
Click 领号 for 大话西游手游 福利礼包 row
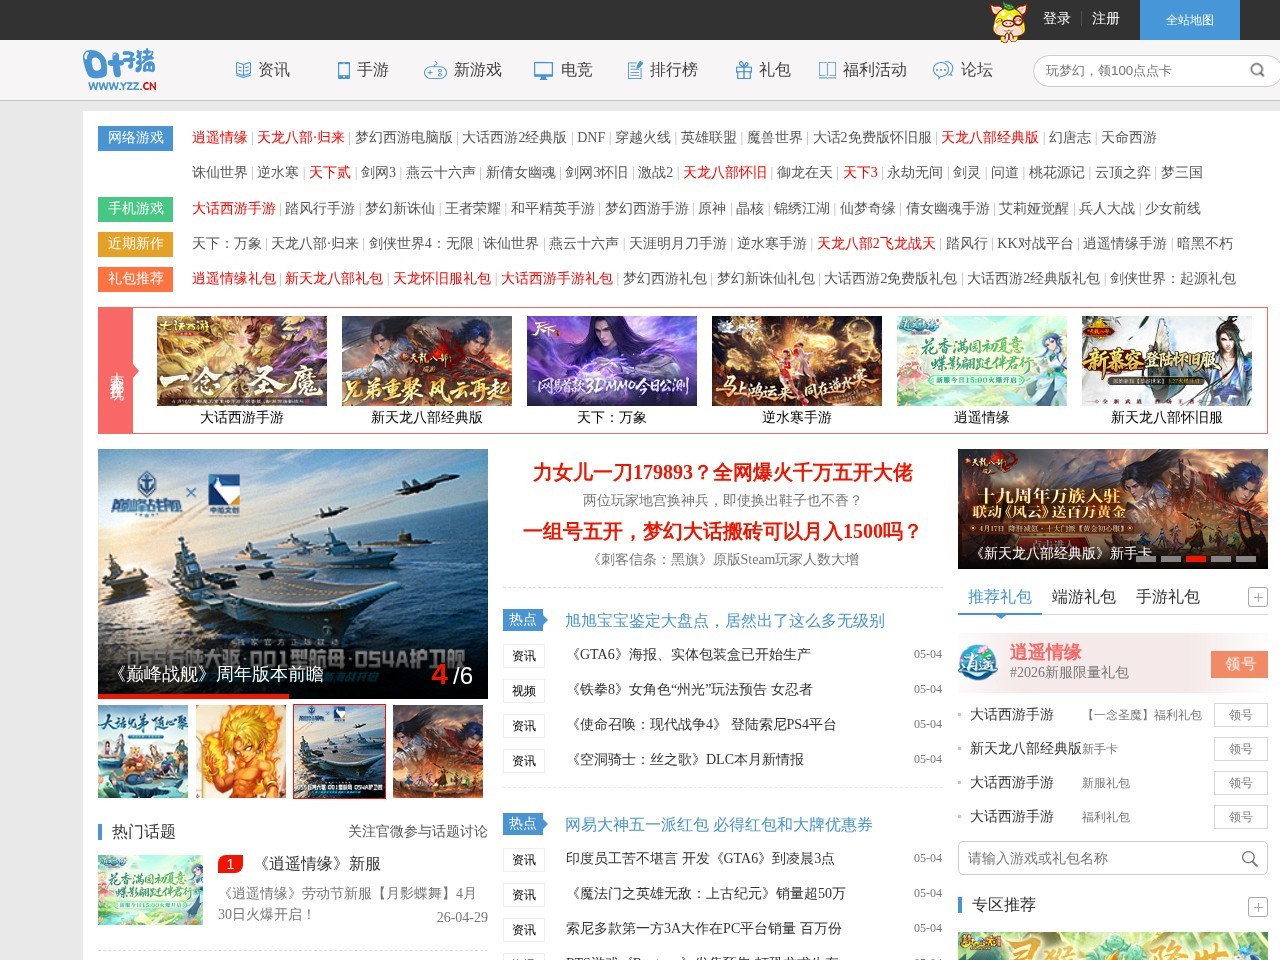click(x=1240, y=817)
